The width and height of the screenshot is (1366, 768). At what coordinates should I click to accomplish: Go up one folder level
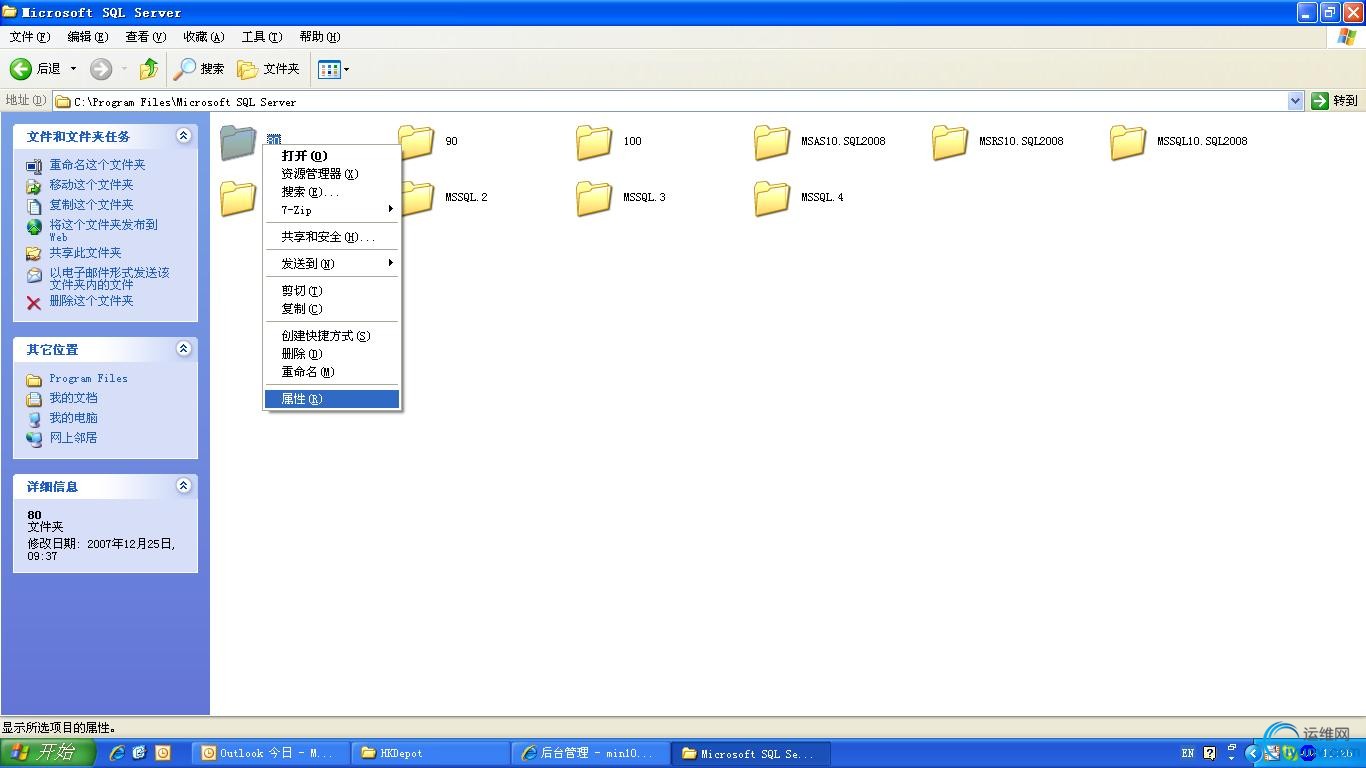pyautogui.click(x=149, y=69)
